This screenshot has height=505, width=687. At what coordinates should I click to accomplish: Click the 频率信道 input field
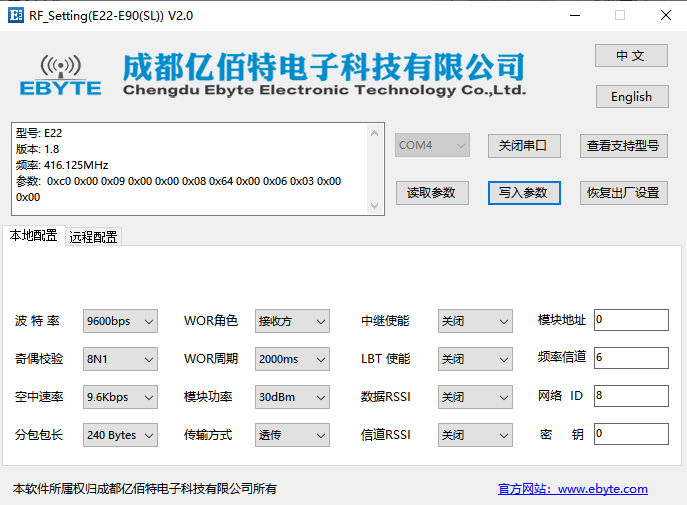tap(630, 358)
